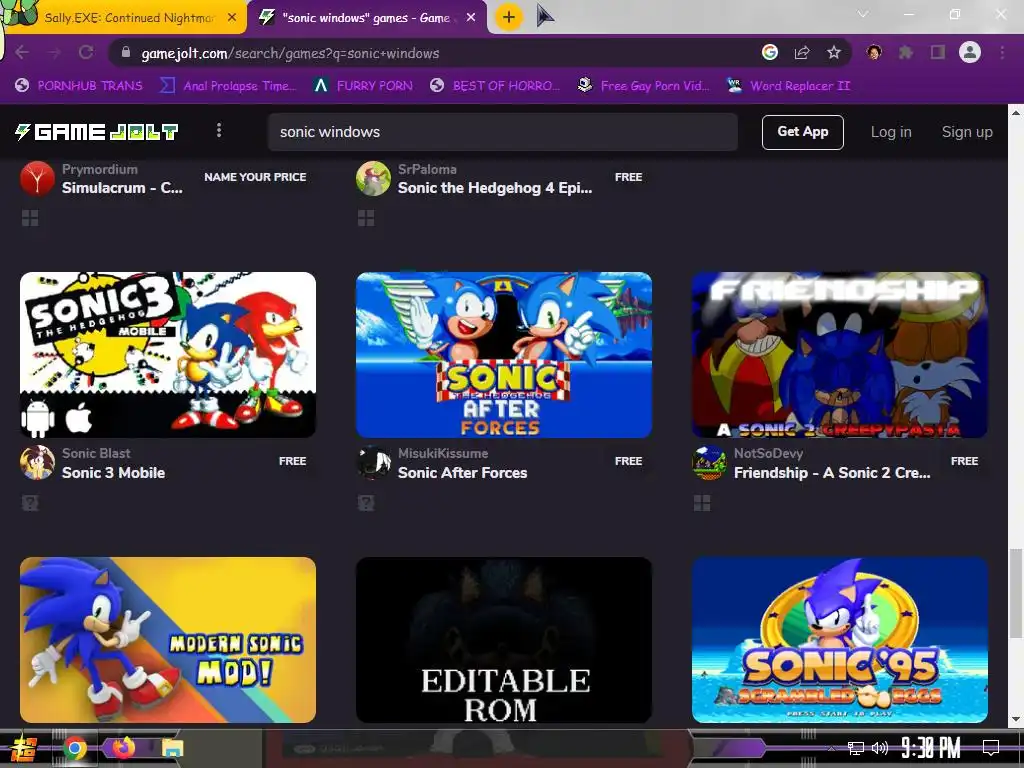Click Windows icon under Friendship game

[x=702, y=503]
